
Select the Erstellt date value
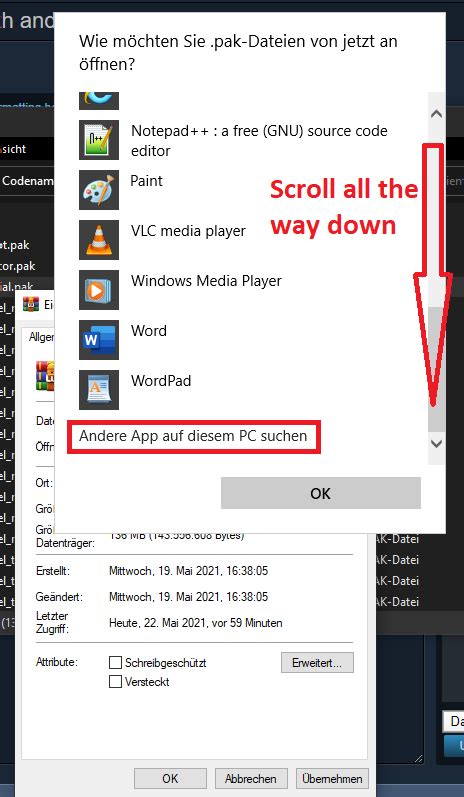(x=189, y=571)
